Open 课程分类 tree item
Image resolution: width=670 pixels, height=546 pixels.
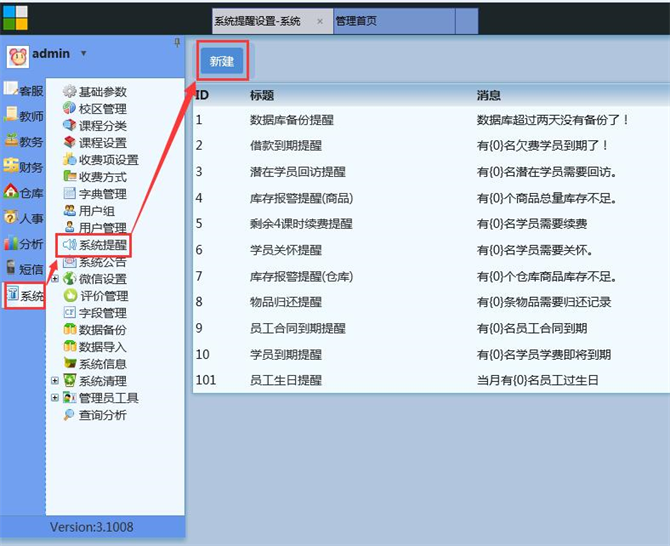(94, 126)
